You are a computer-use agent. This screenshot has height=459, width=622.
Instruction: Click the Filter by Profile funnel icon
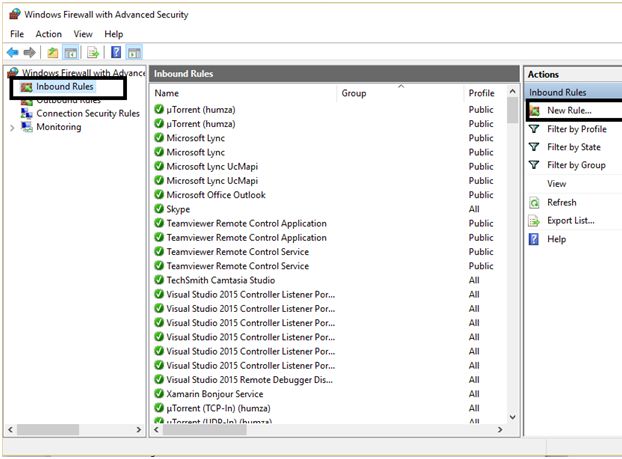tap(534, 129)
